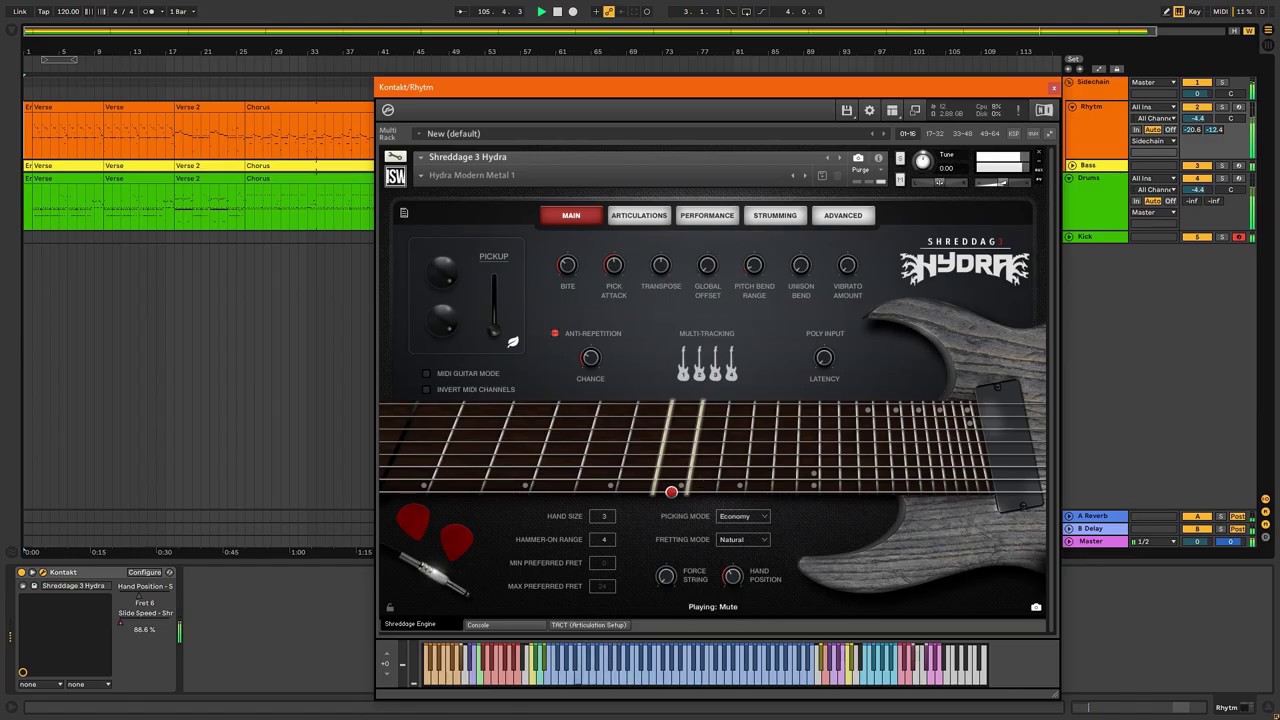Click the multi-tracking guitars icon
The image size is (1280, 720).
click(x=707, y=363)
